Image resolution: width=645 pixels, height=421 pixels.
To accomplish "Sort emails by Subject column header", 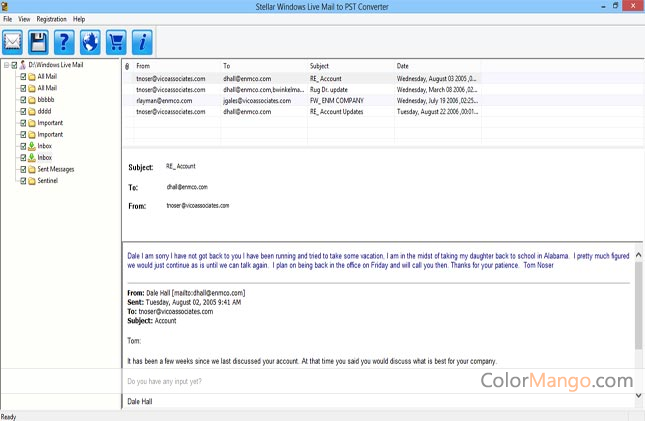I will (x=350, y=66).
